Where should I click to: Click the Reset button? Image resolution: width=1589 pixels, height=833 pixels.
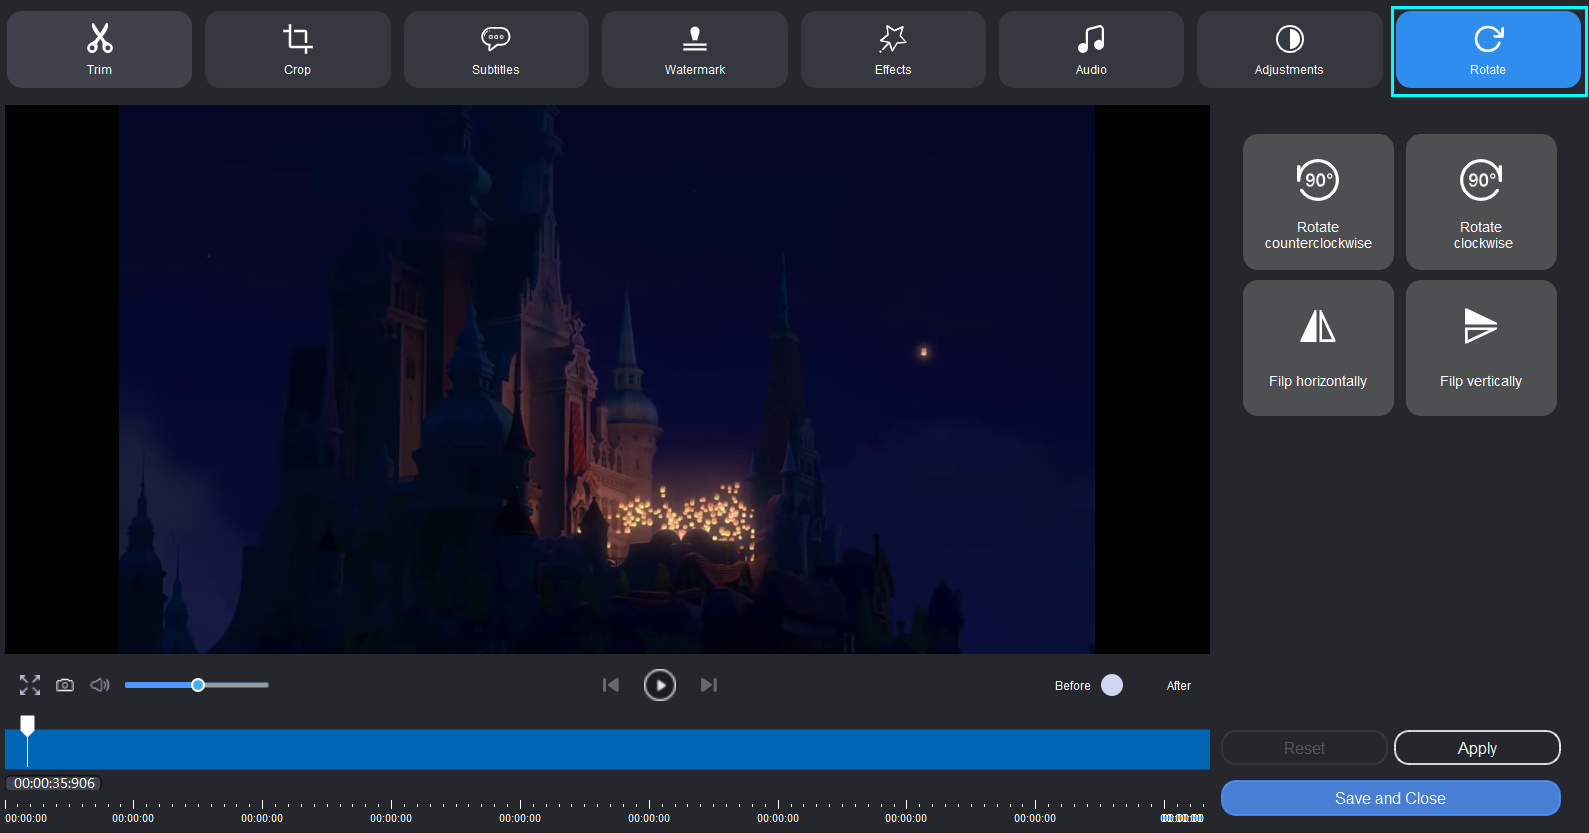(x=1304, y=748)
